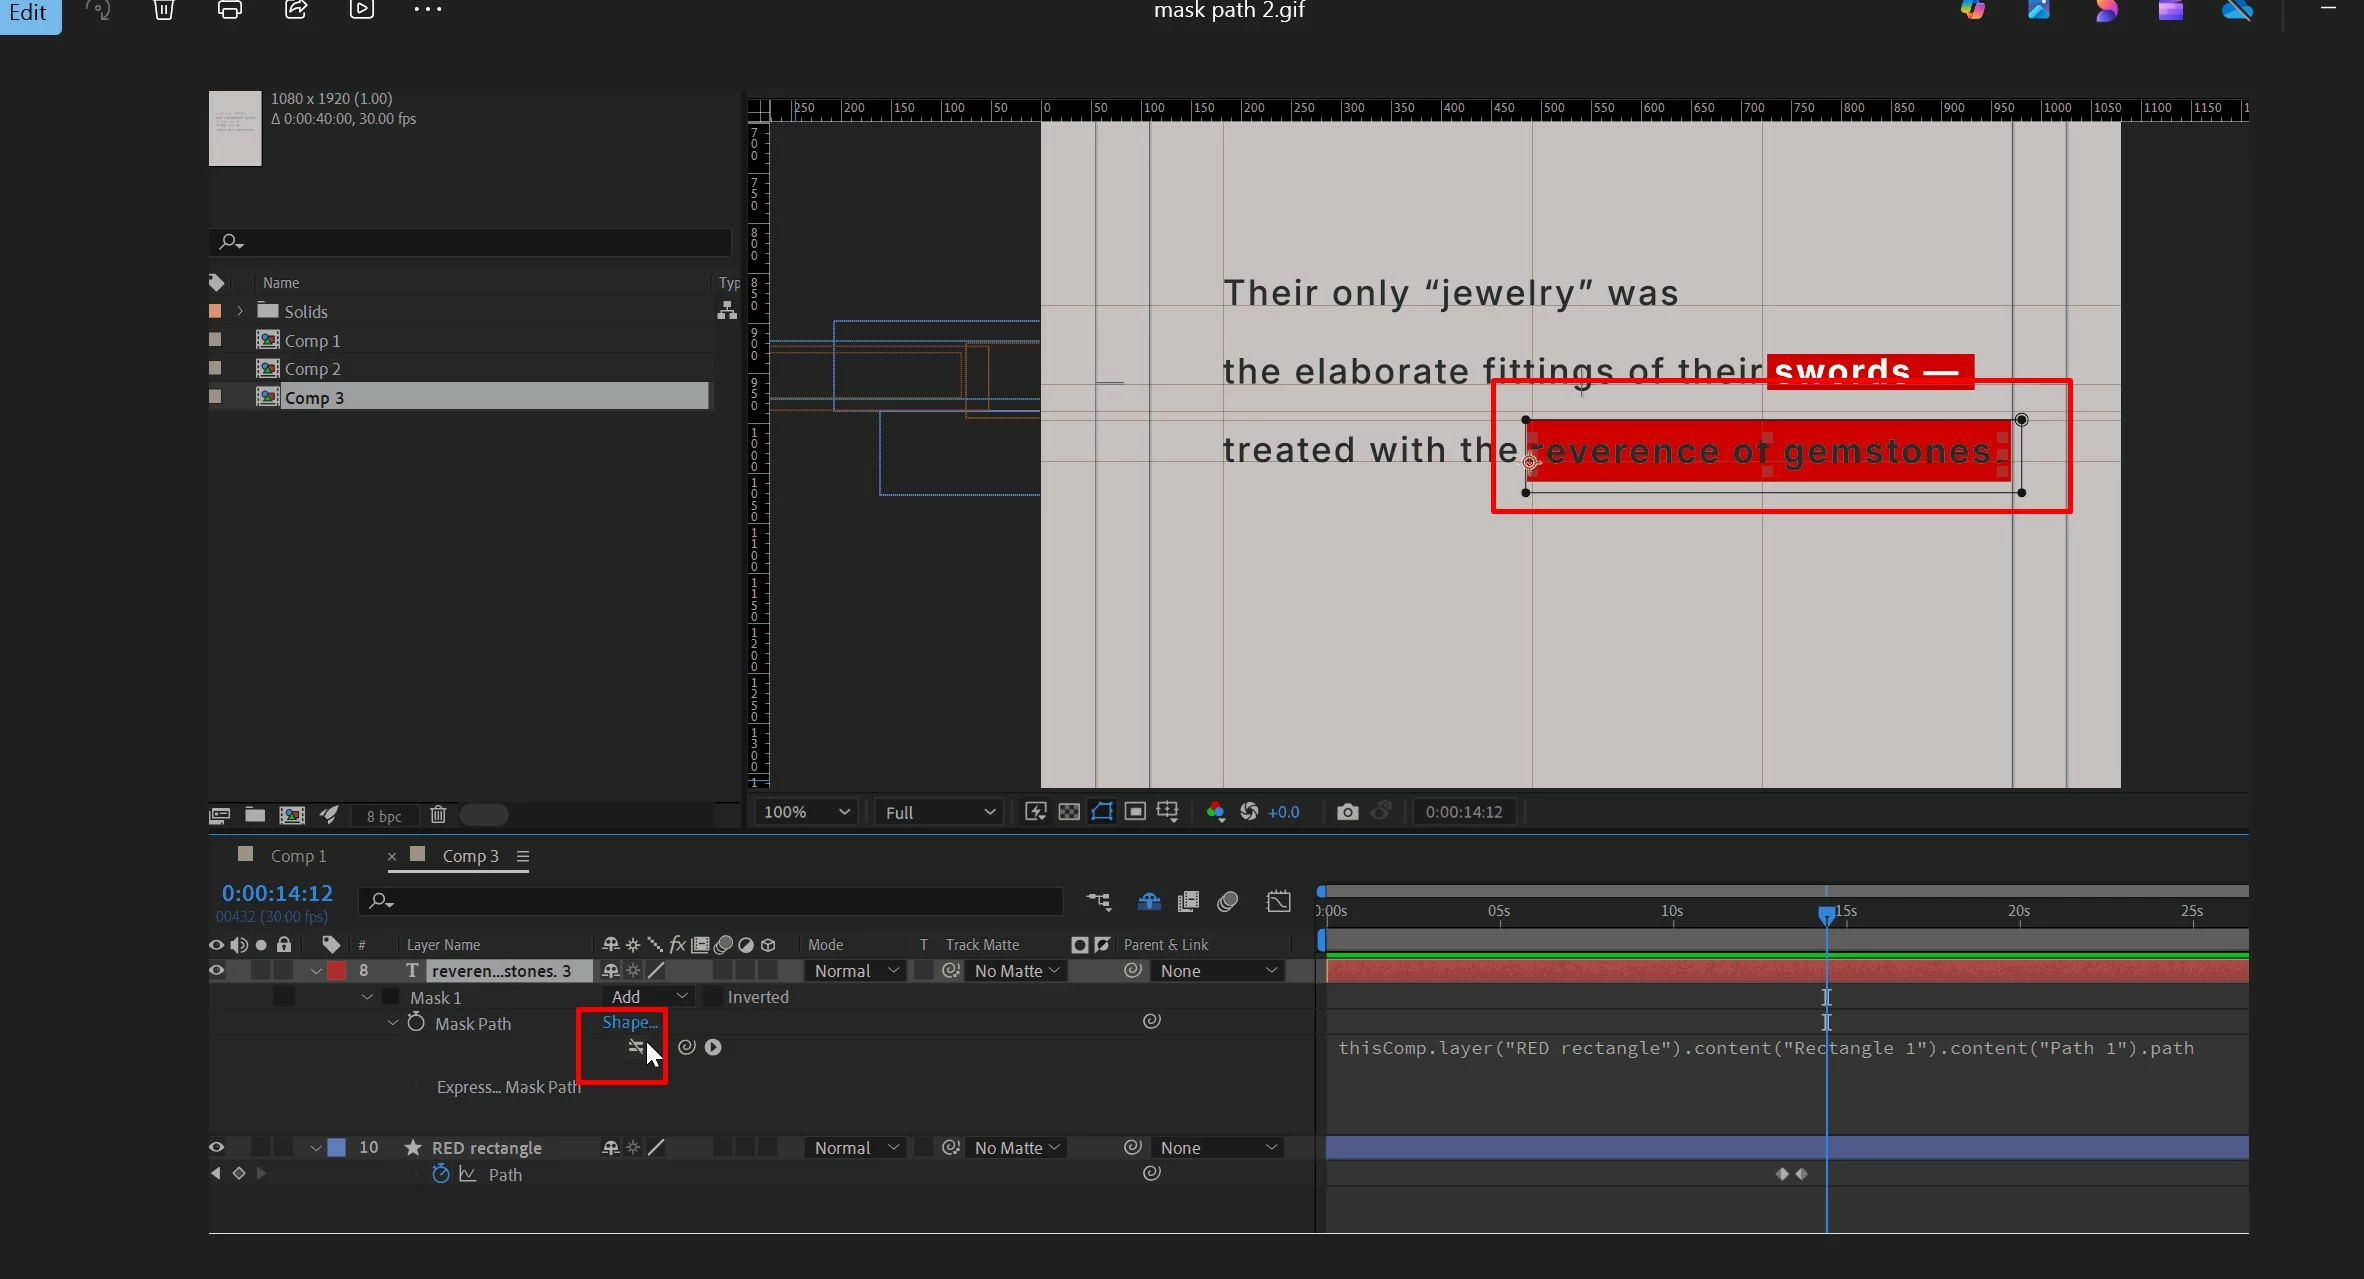Toggle the transparency grid button
Image resolution: width=2364 pixels, height=1279 pixels.
pyautogui.click(x=1069, y=811)
